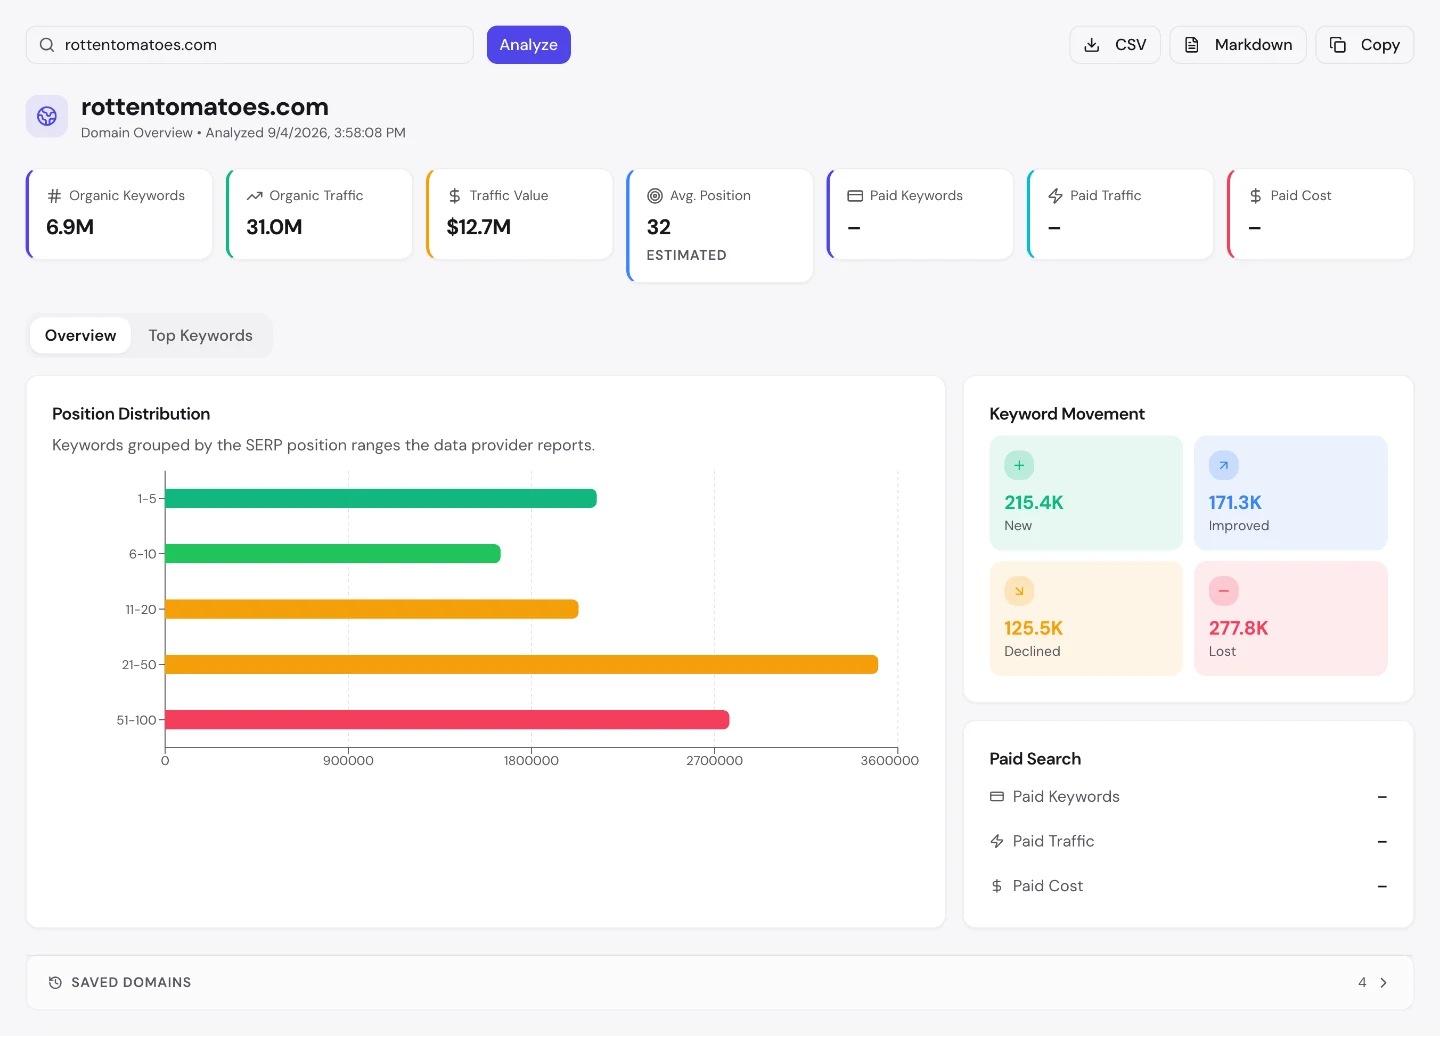Image resolution: width=1440 pixels, height=1037 pixels.
Task: Click the card icon in Paid Search Paid Keywords row
Action: [x=997, y=797]
